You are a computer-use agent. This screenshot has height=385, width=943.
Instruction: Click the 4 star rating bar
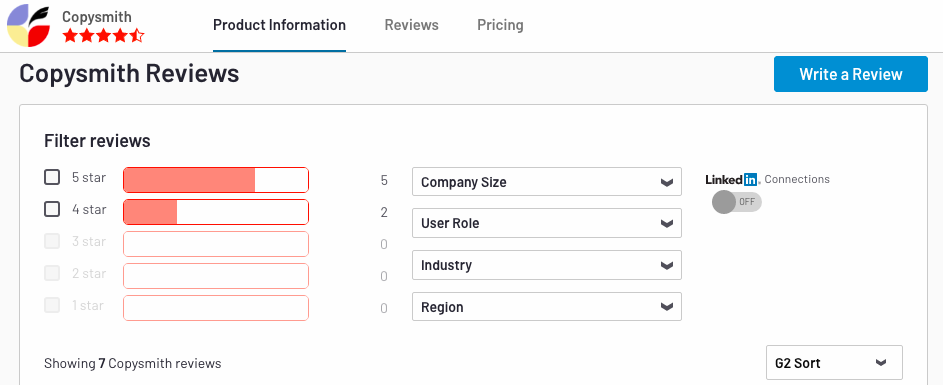tap(216, 212)
